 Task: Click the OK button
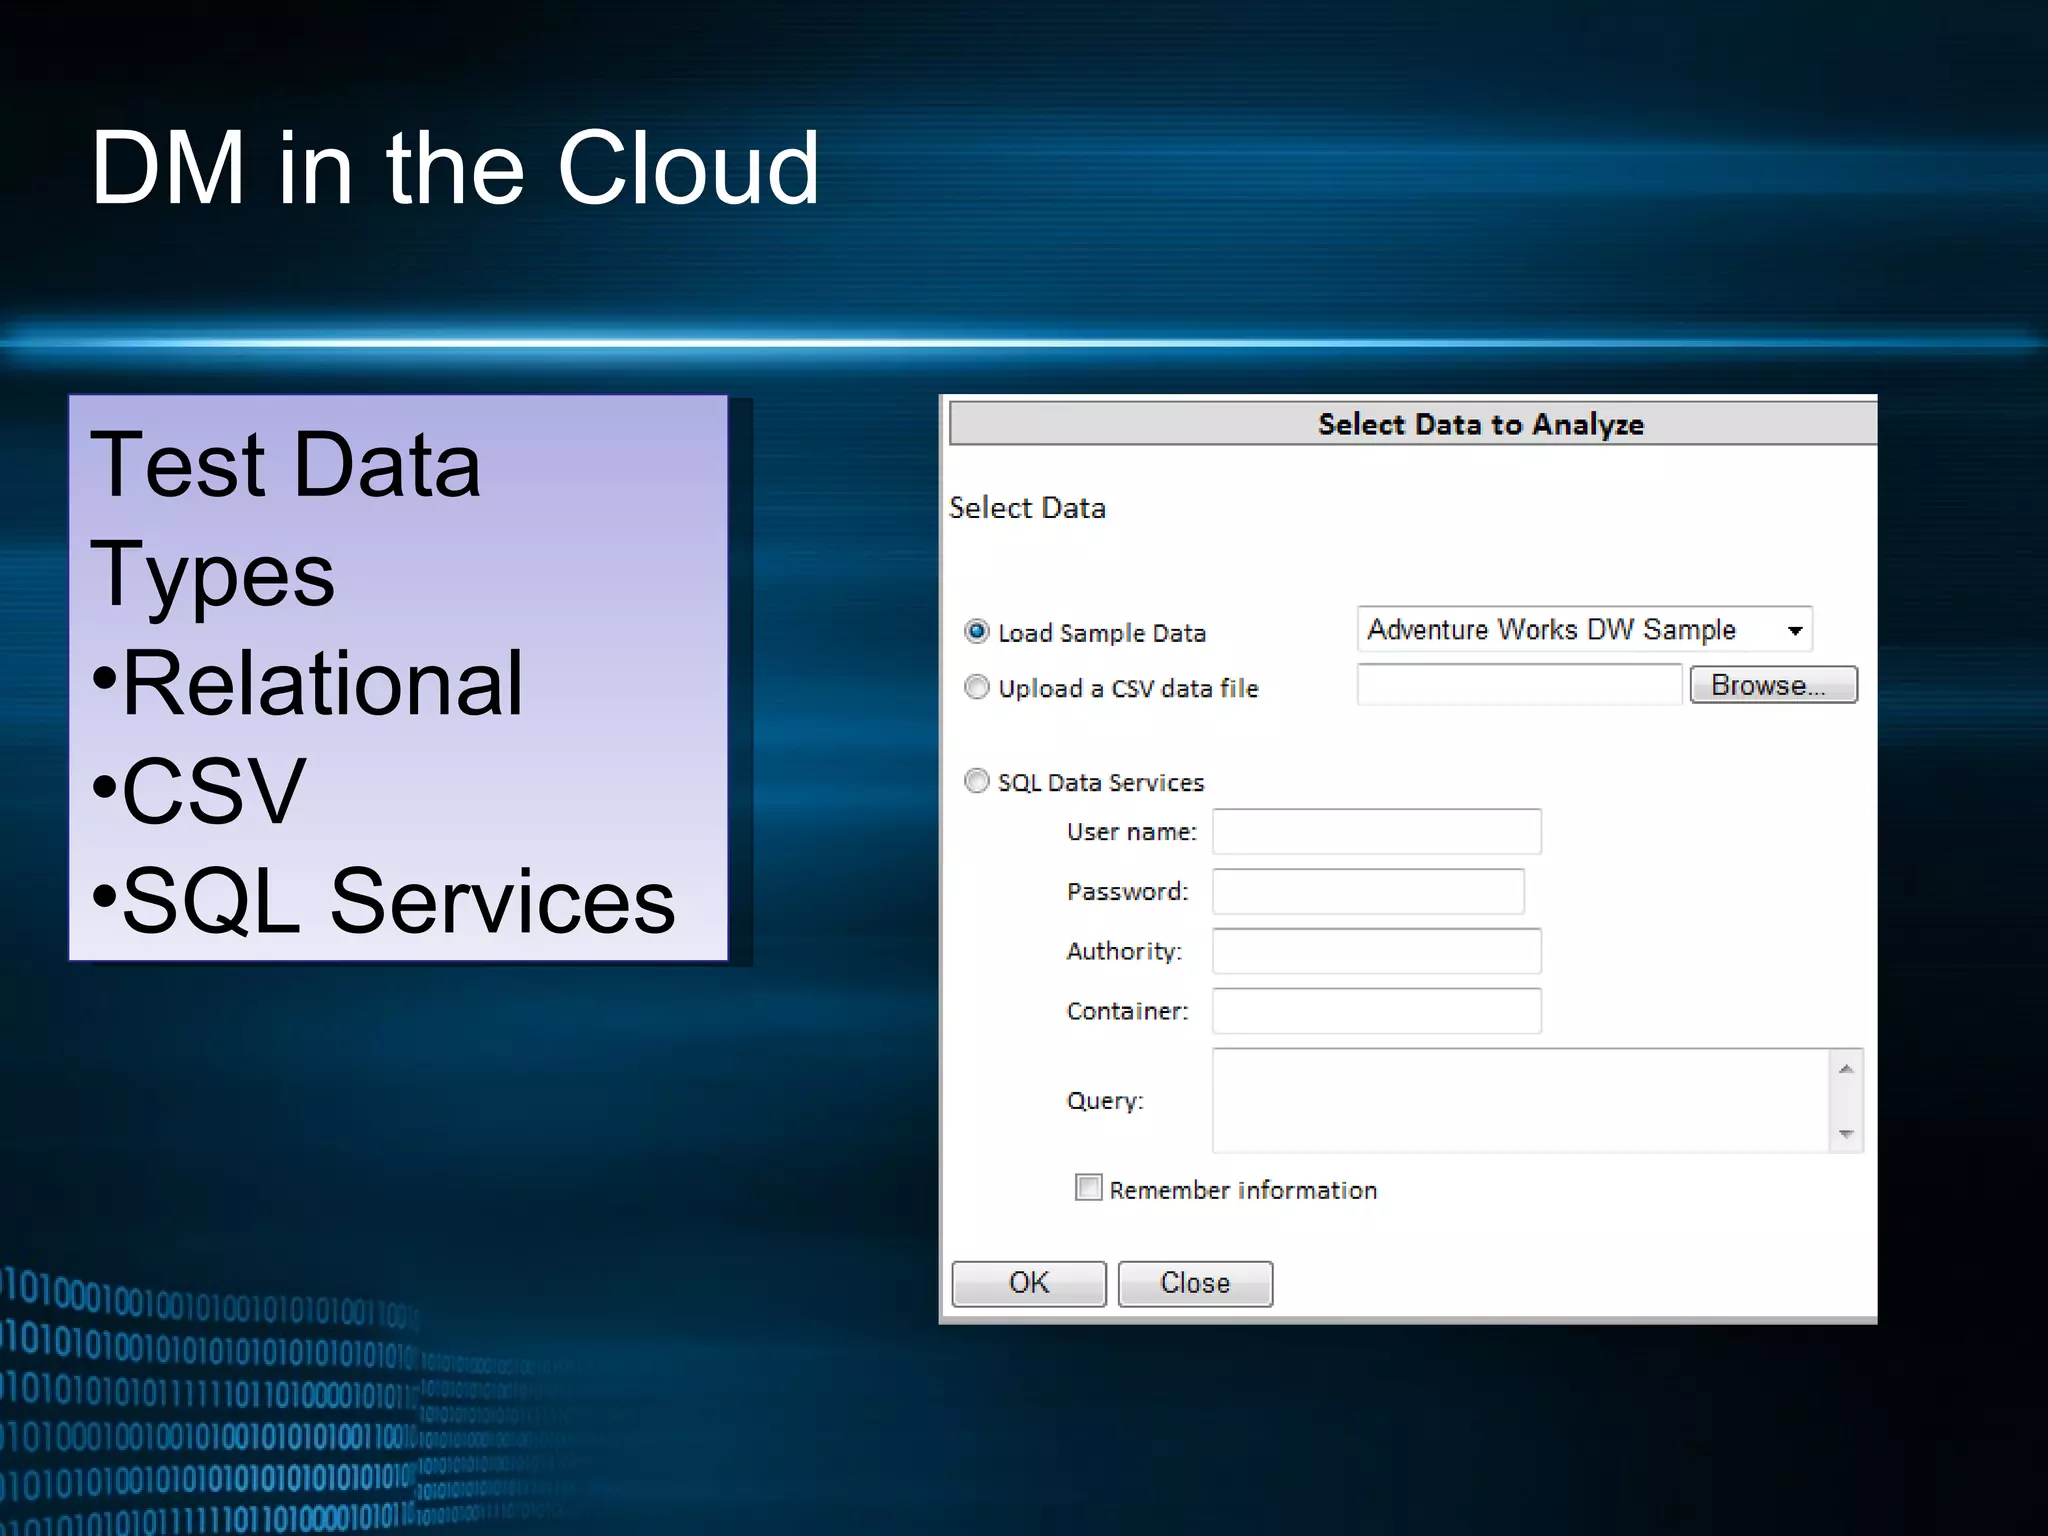[1028, 1283]
